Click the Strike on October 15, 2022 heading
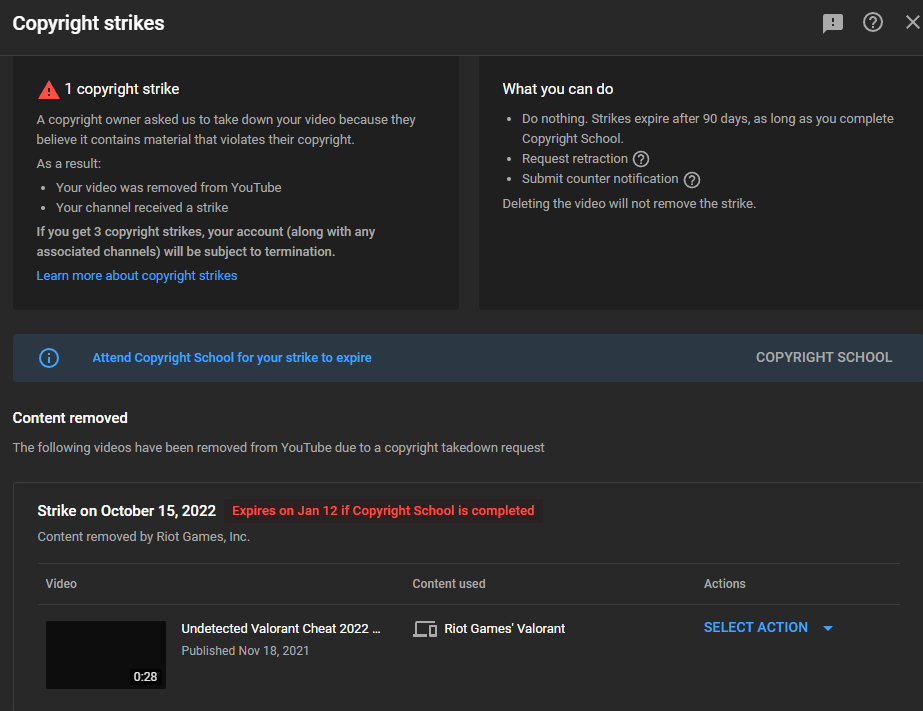Image resolution: width=923 pixels, height=711 pixels. click(126, 510)
